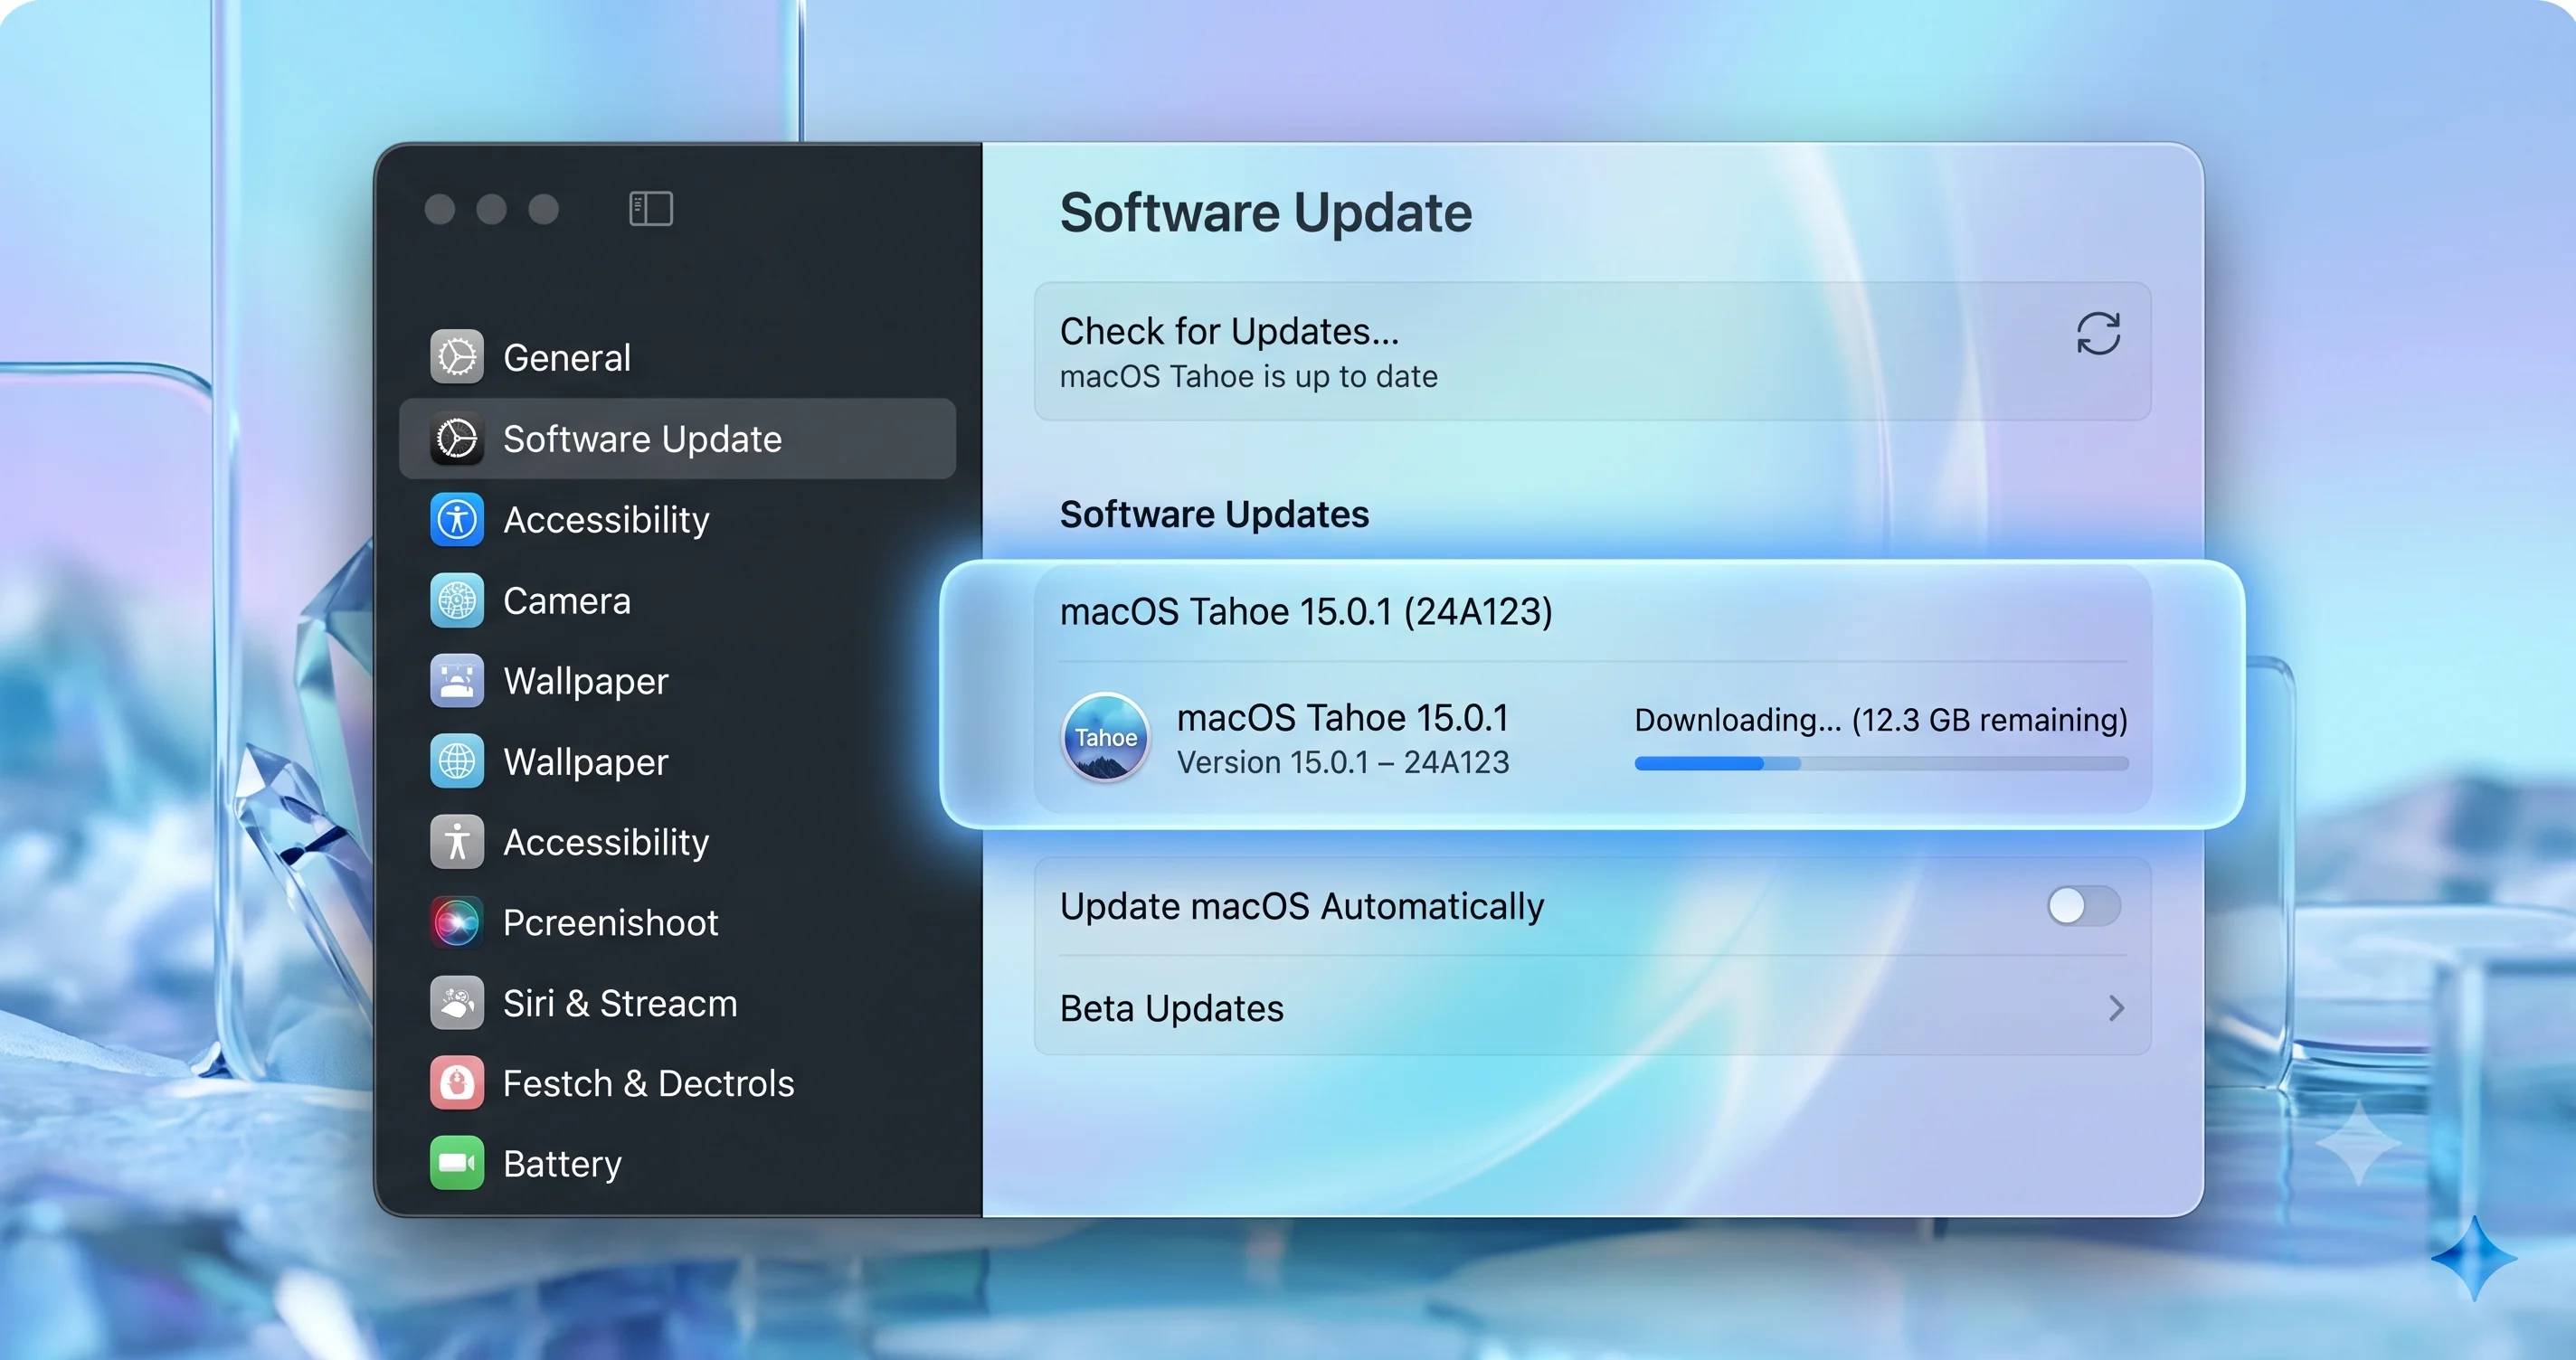Toggle the sidebar using the panel icon
The image size is (2576, 1360).
tap(651, 209)
